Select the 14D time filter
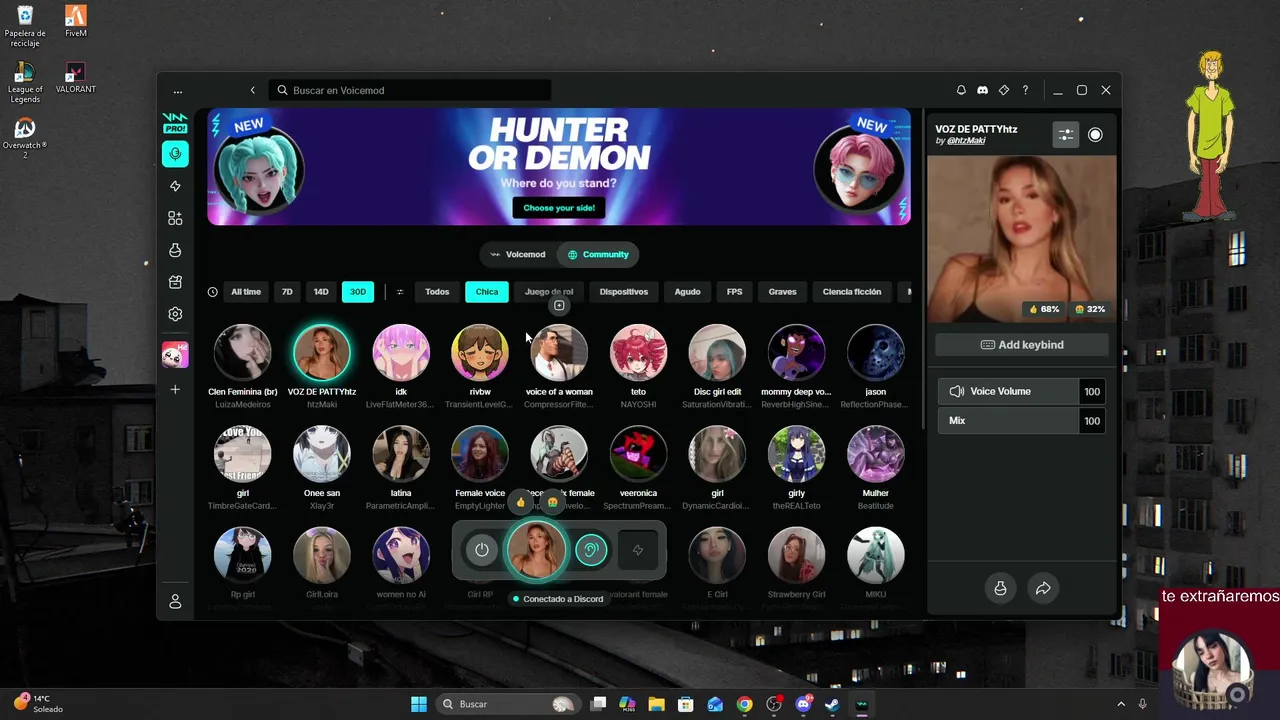The width and height of the screenshot is (1280, 720). coord(321,292)
